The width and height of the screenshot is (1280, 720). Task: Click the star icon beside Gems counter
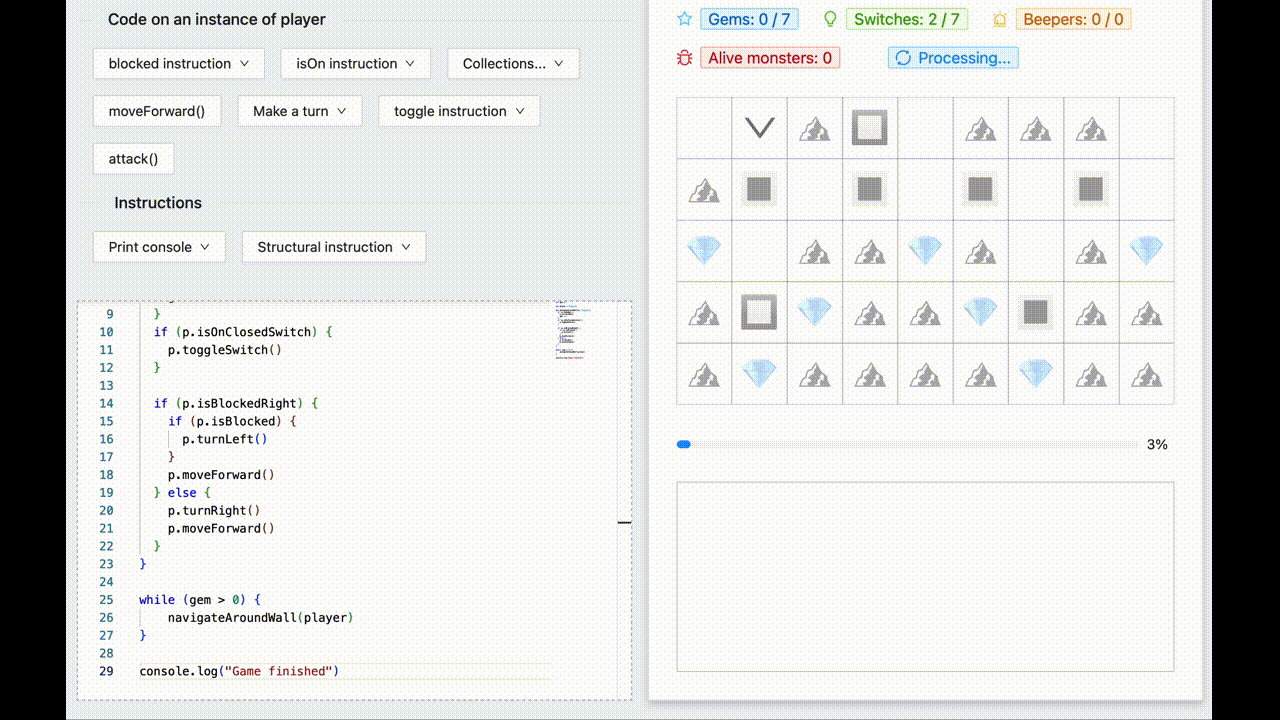click(x=684, y=19)
